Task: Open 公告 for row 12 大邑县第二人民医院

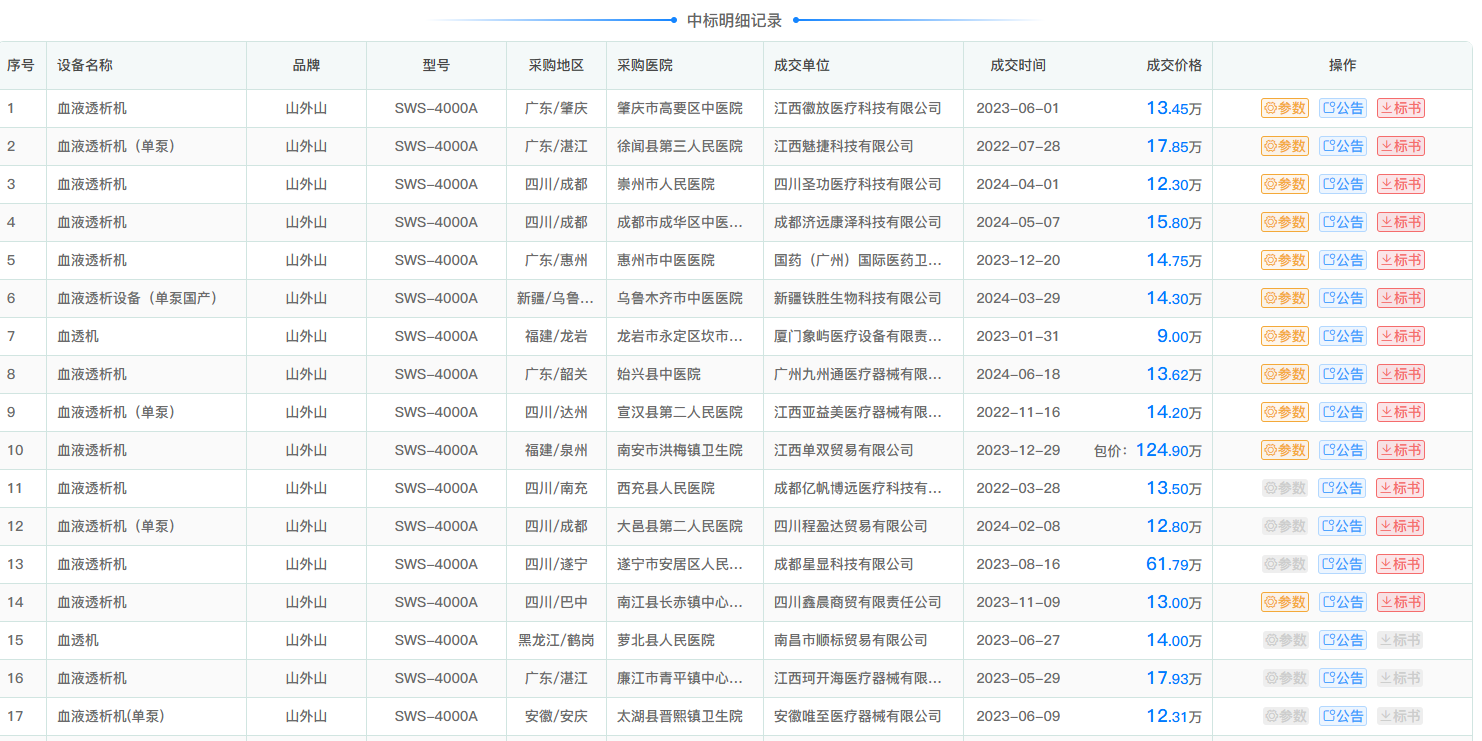Action: click(x=1343, y=526)
